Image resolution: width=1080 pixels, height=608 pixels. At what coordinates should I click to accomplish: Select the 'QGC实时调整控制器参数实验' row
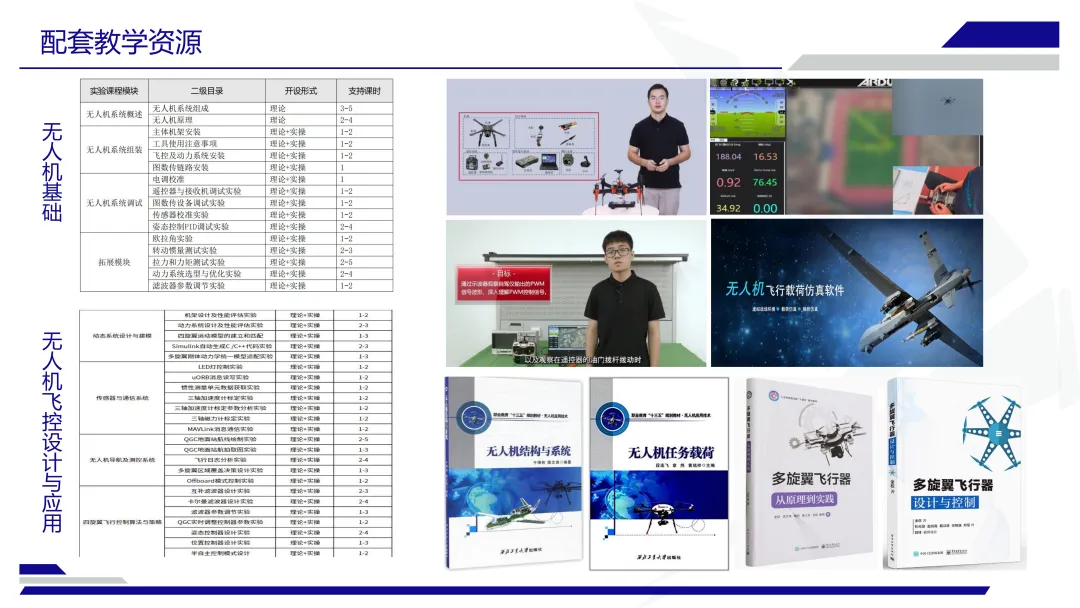pos(236,522)
